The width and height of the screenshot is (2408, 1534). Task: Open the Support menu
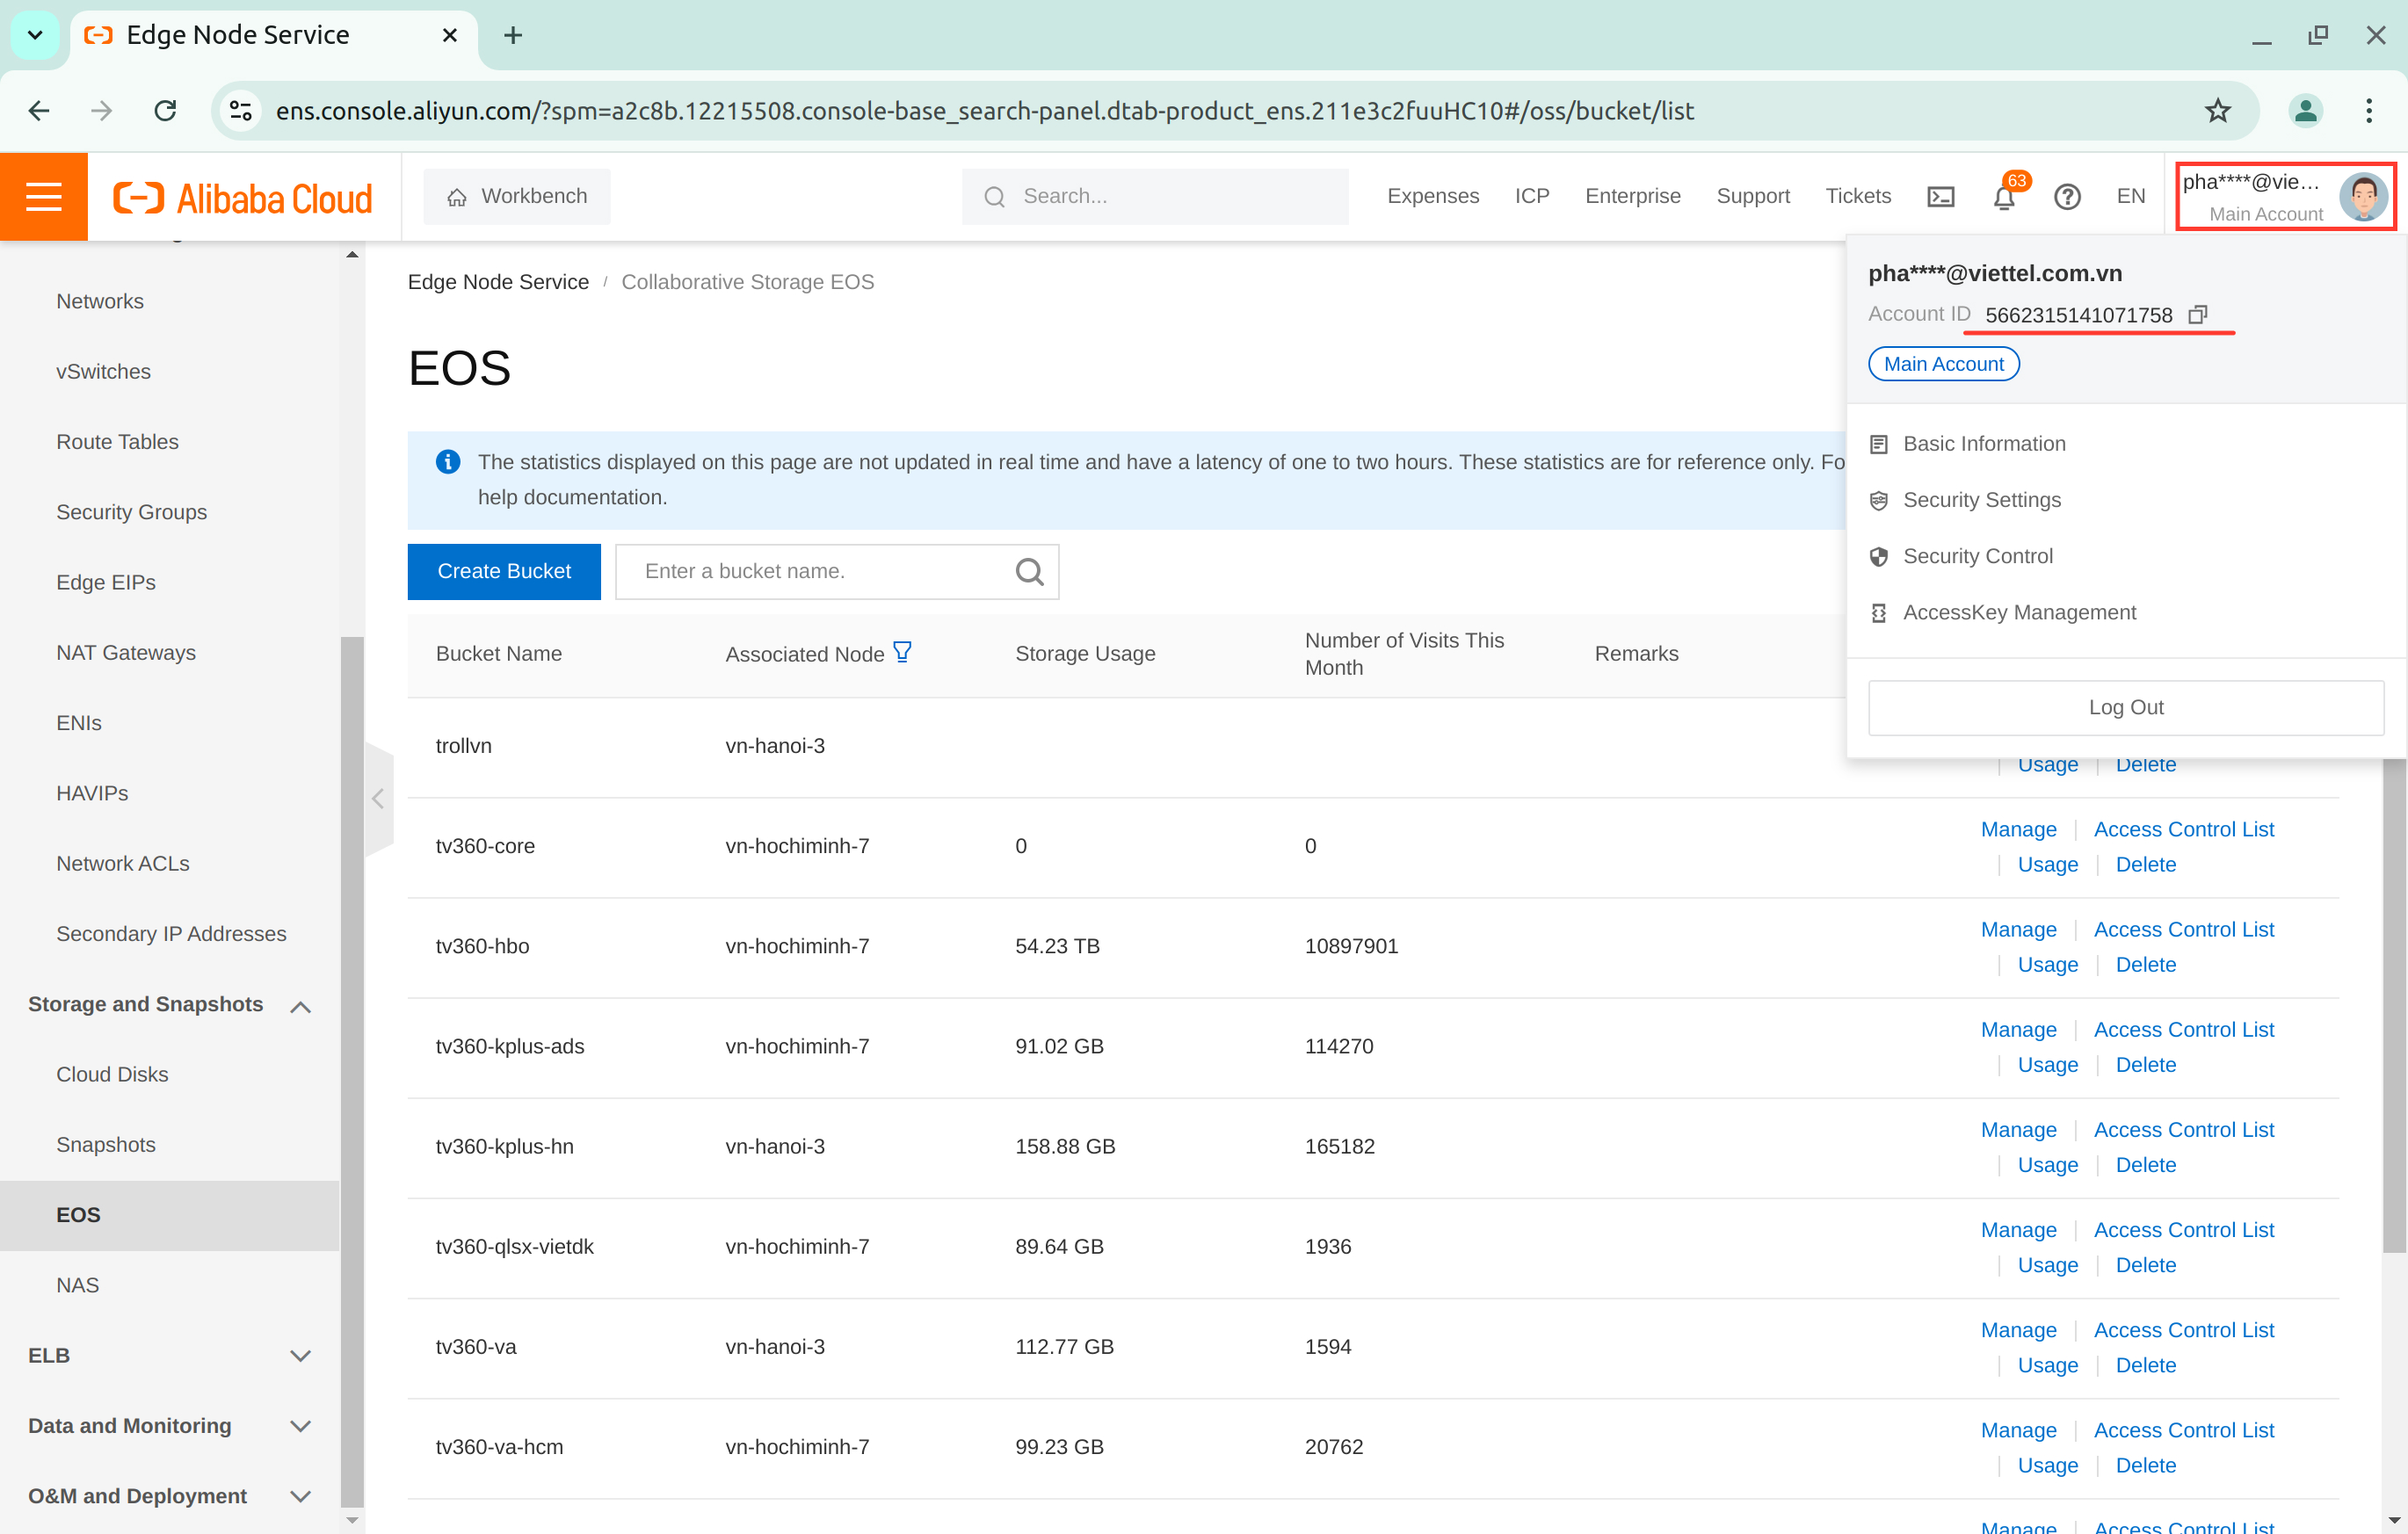tap(1752, 196)
